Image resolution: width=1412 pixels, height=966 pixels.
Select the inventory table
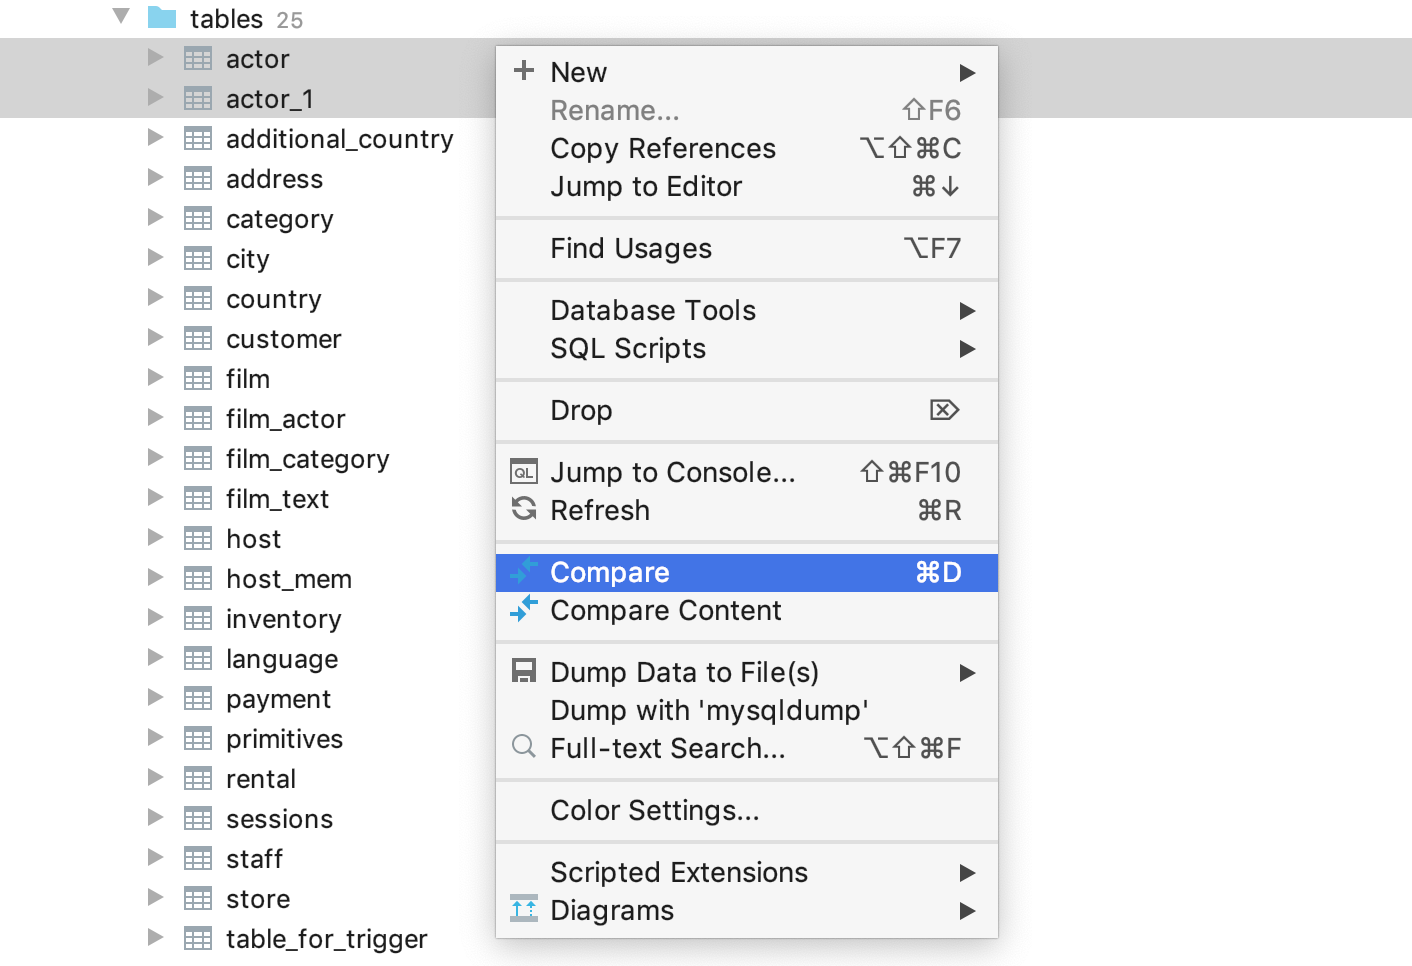283,619
